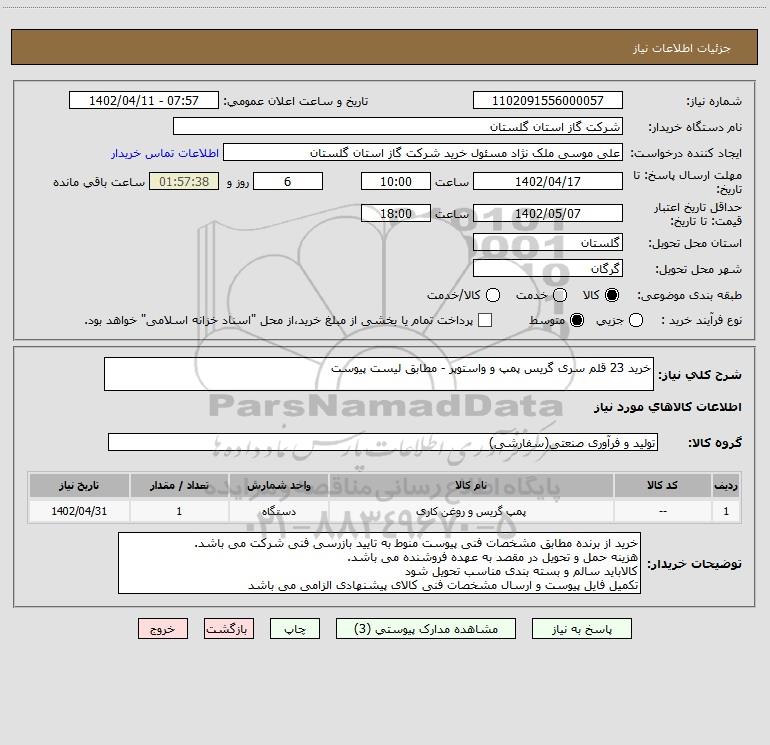Click the days remaining field showing 6
770x745 pixels.
pos(288,181)
